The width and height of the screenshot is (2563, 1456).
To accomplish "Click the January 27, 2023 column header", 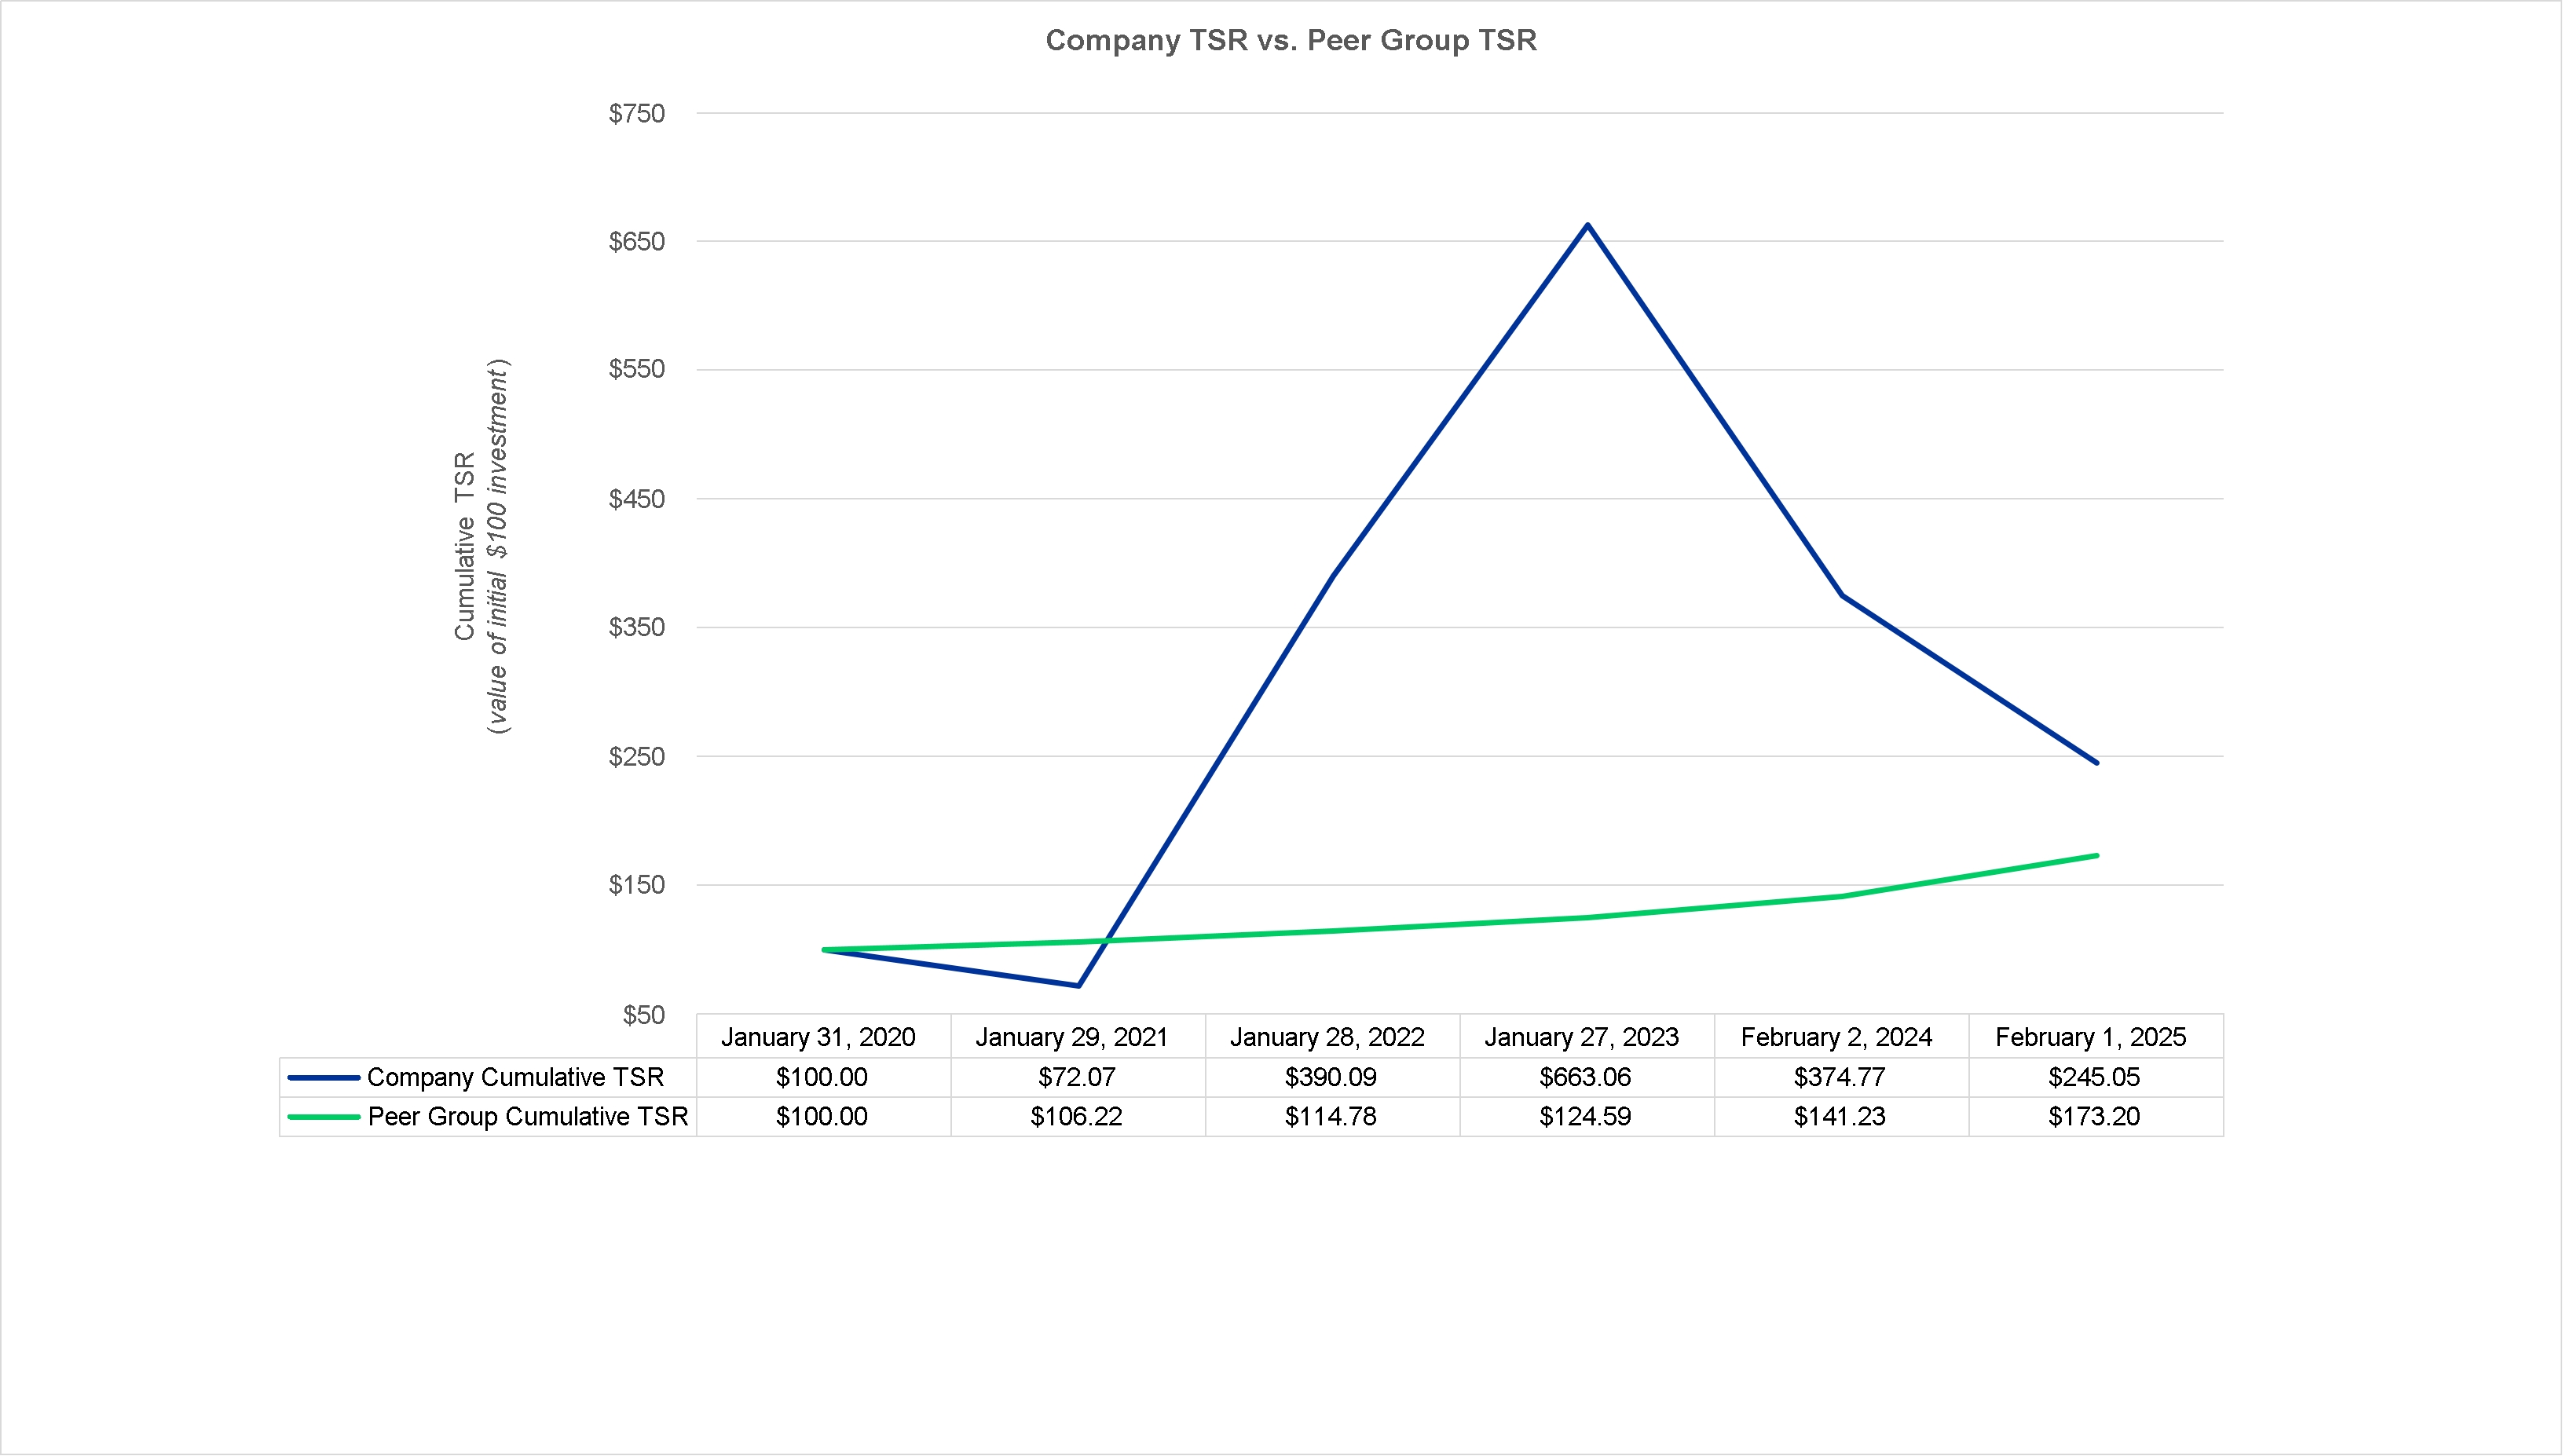I will (1581, 1037).
